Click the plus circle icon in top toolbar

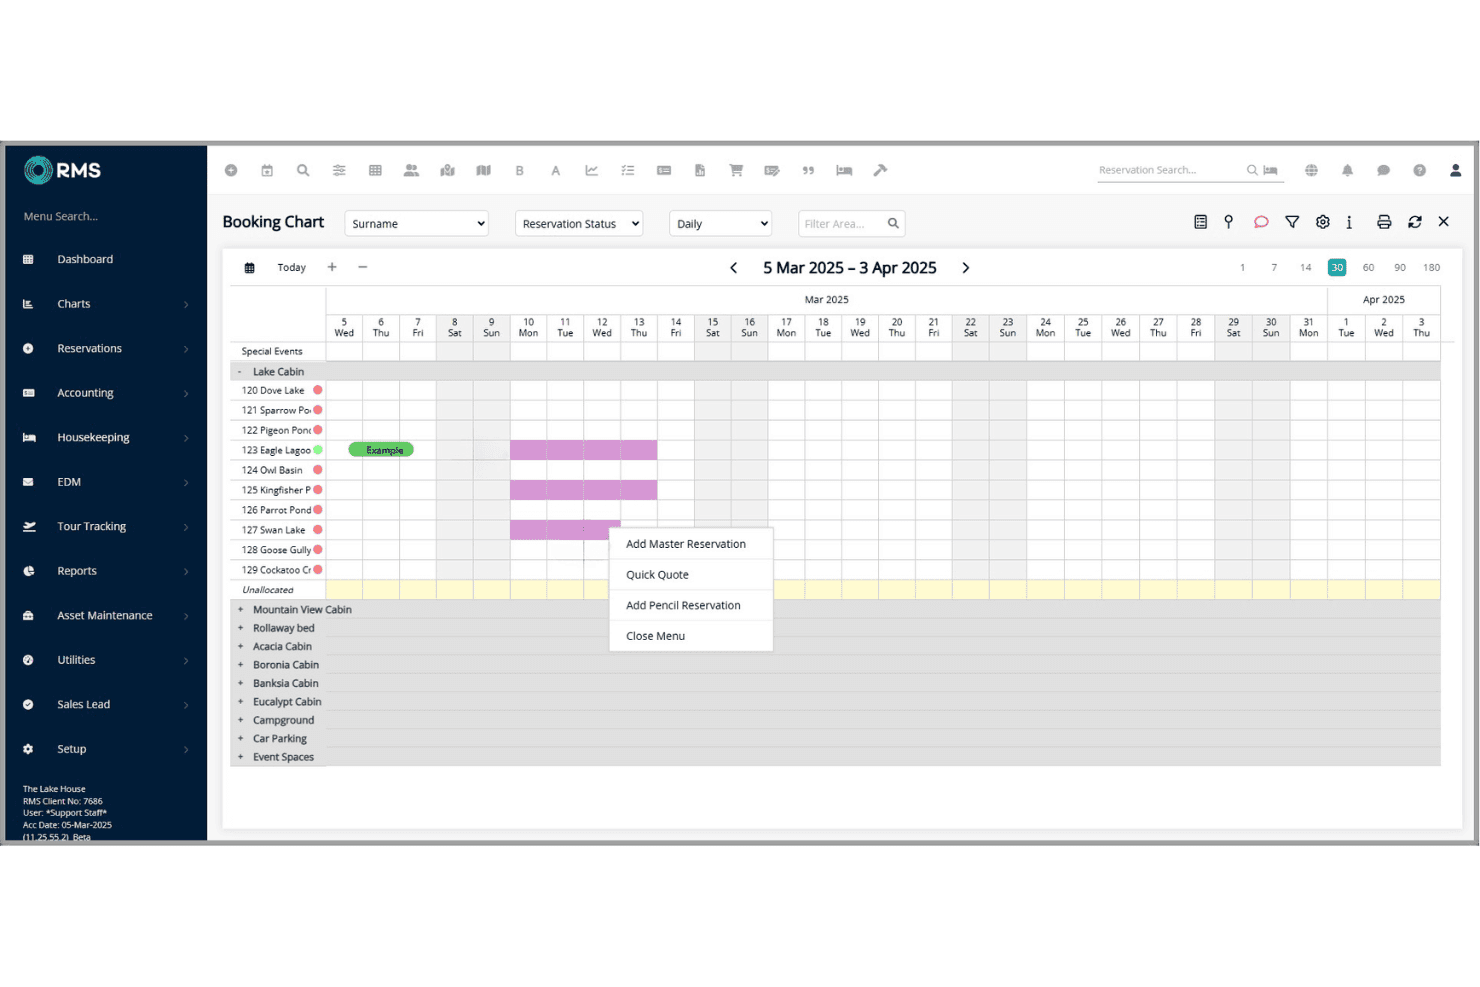point(231,171)
